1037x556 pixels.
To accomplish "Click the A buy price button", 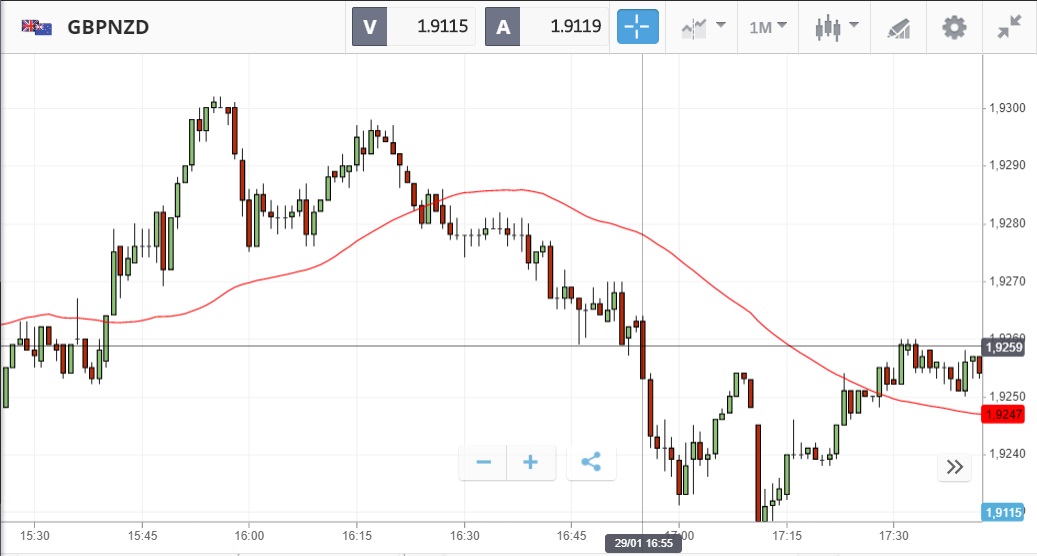I will [503, 27].
